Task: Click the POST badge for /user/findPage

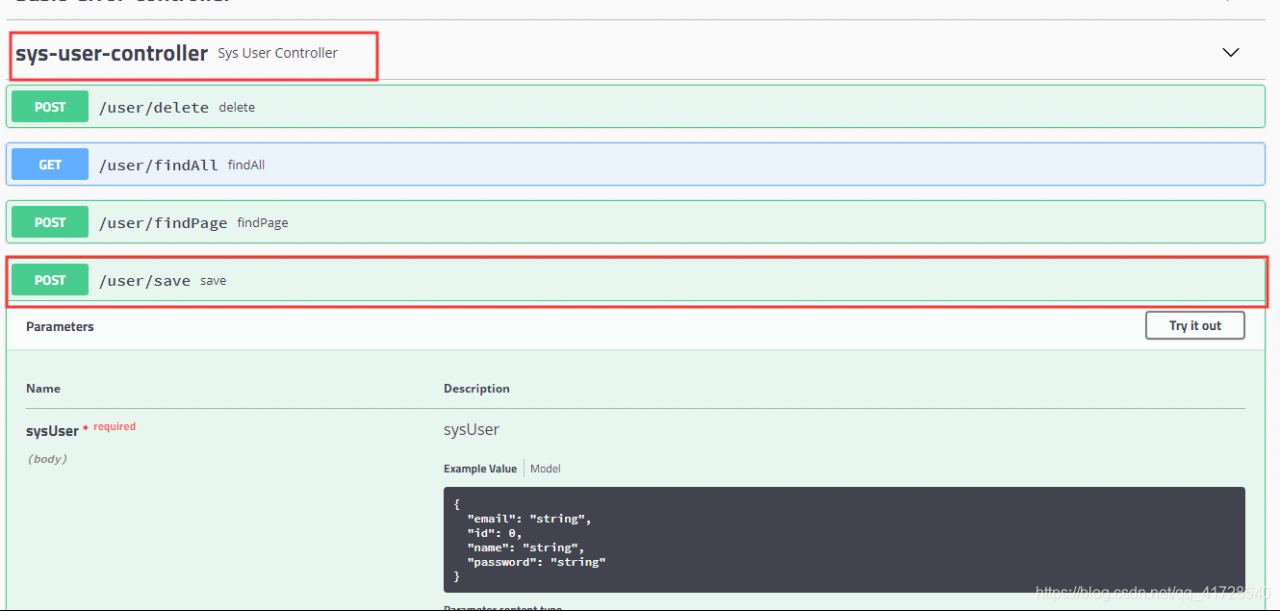Action: pyautogui.click(x=50, y=222)
